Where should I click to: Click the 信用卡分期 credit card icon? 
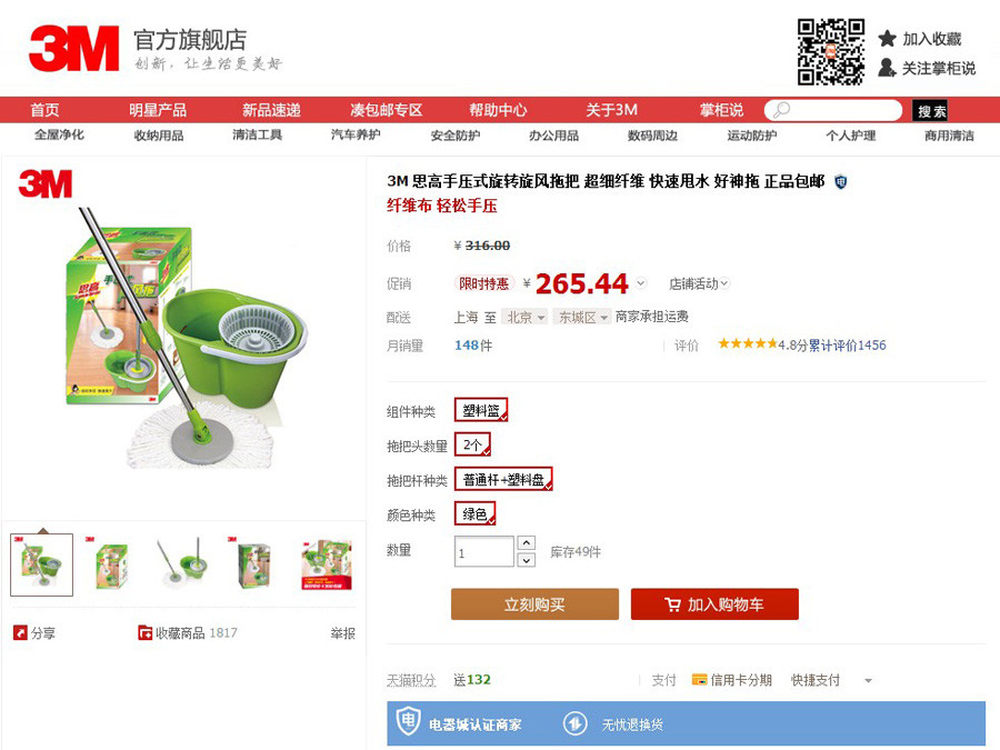tap(699, 680)
